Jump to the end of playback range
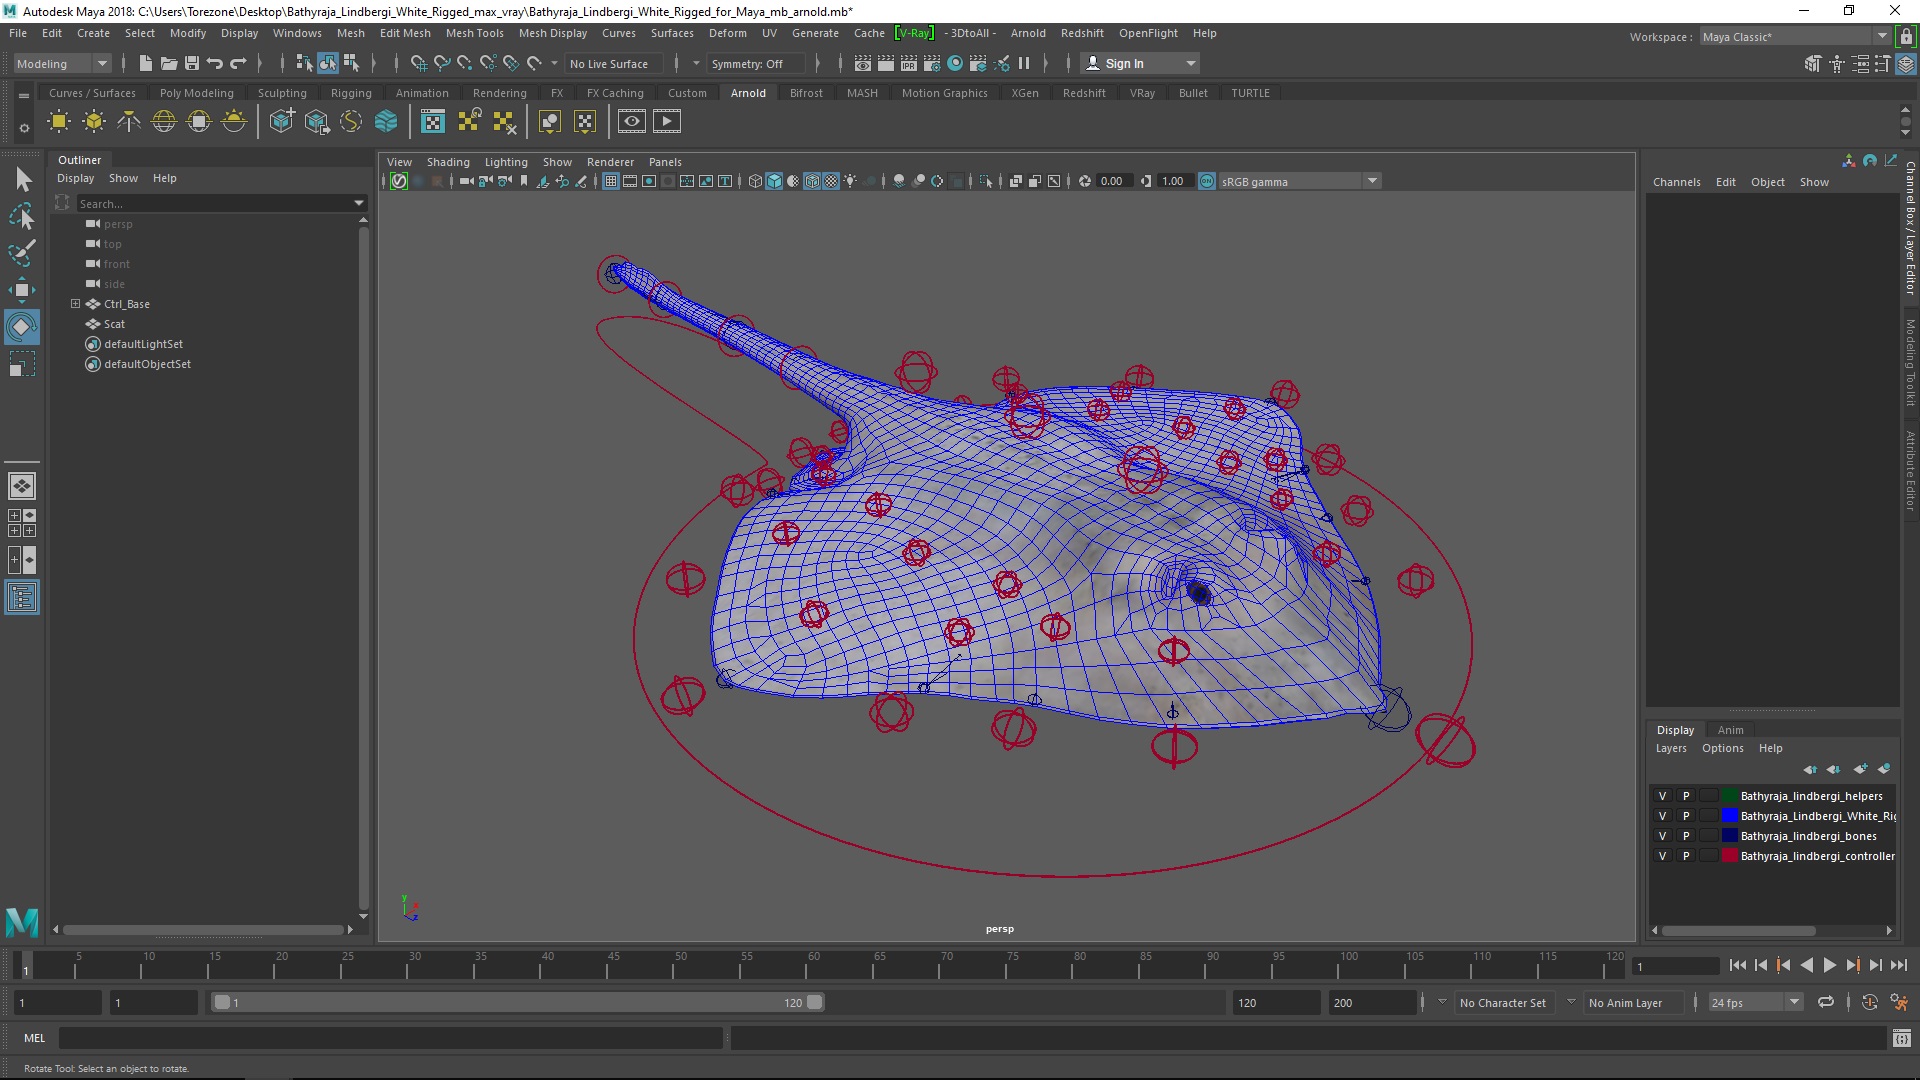This screenshot has width=1920, height=1080. [1899, 965]
